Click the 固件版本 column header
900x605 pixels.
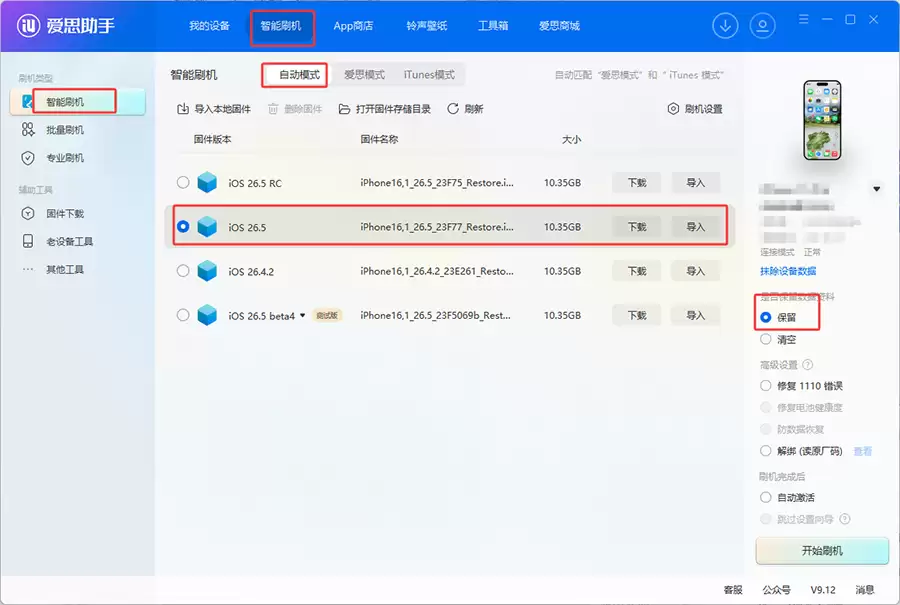[x=212, y=139]
